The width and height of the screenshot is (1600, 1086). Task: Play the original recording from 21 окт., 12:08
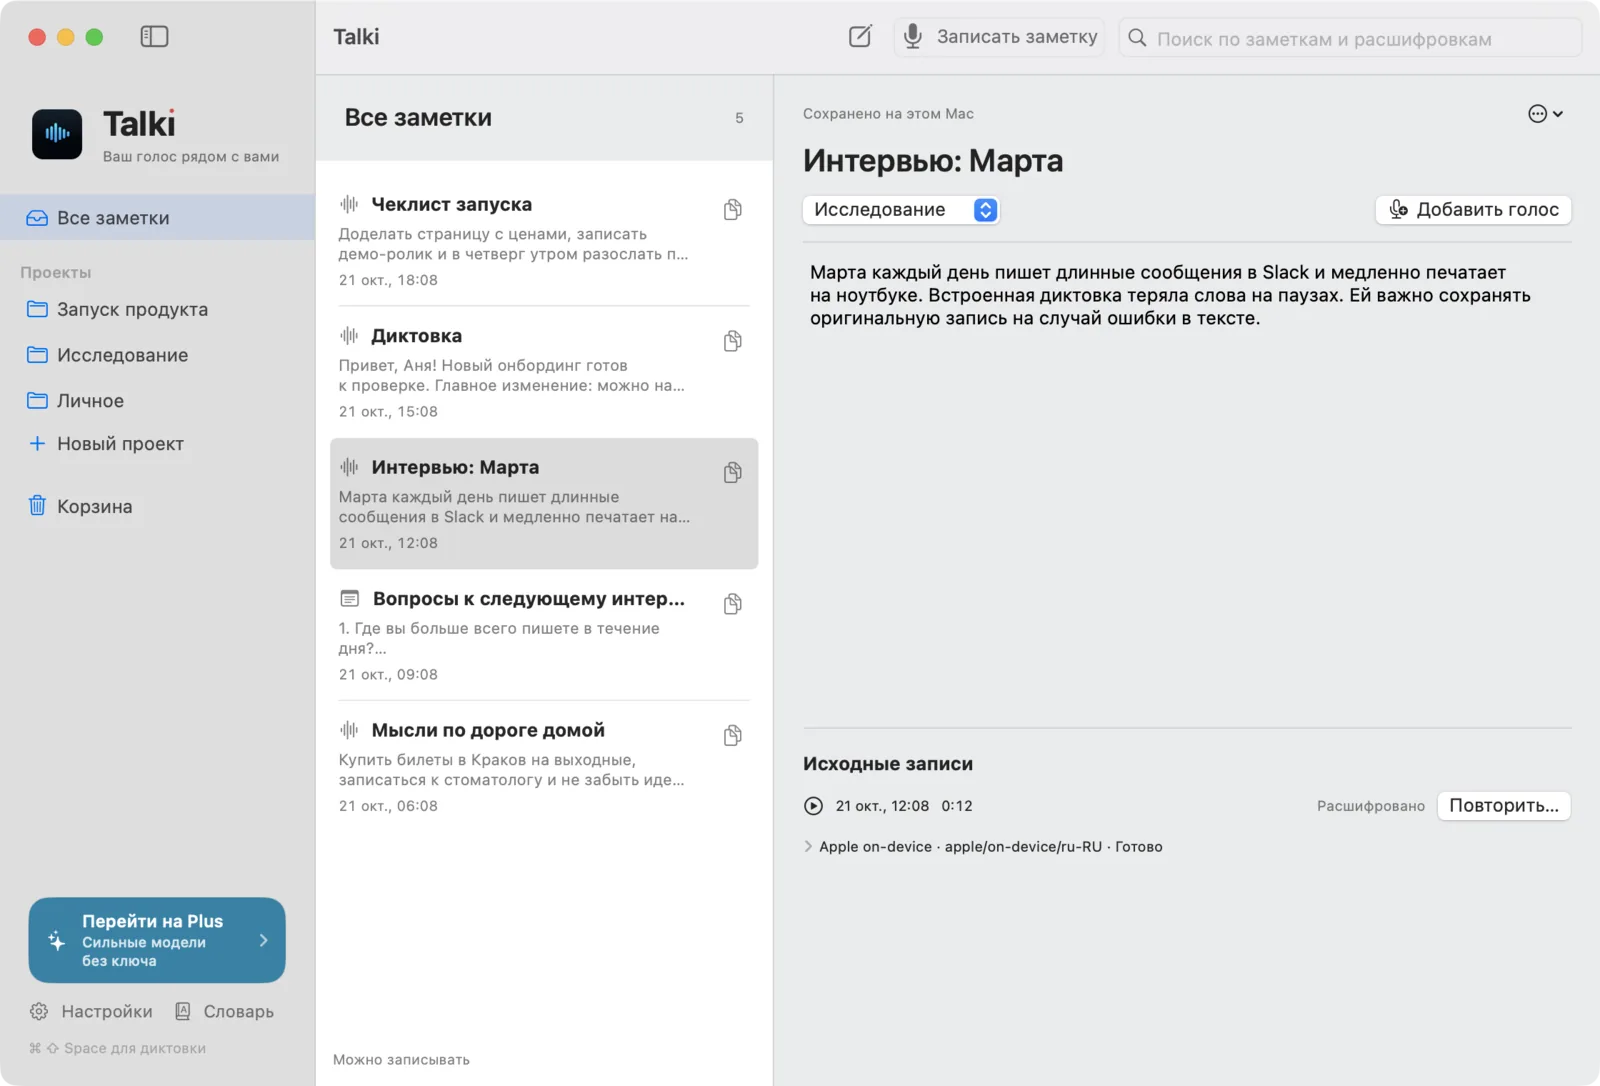click(813, 806)
